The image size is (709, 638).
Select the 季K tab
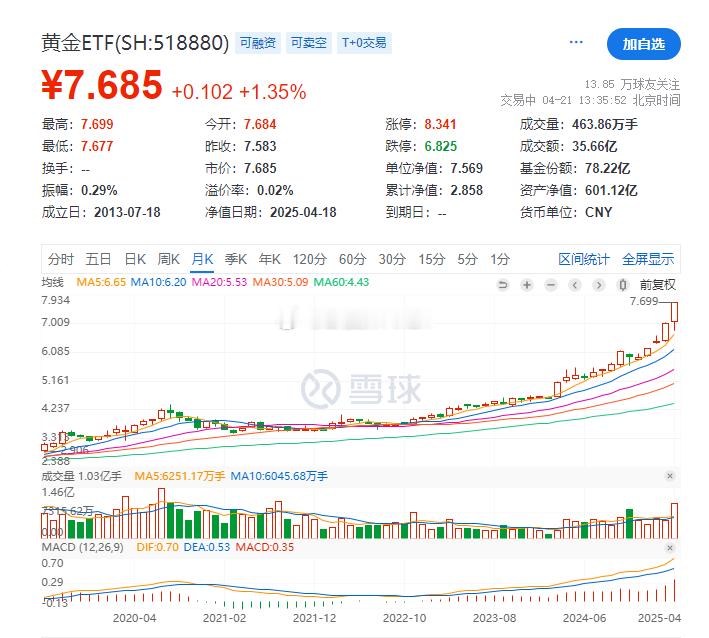click(x=236, y=259)
